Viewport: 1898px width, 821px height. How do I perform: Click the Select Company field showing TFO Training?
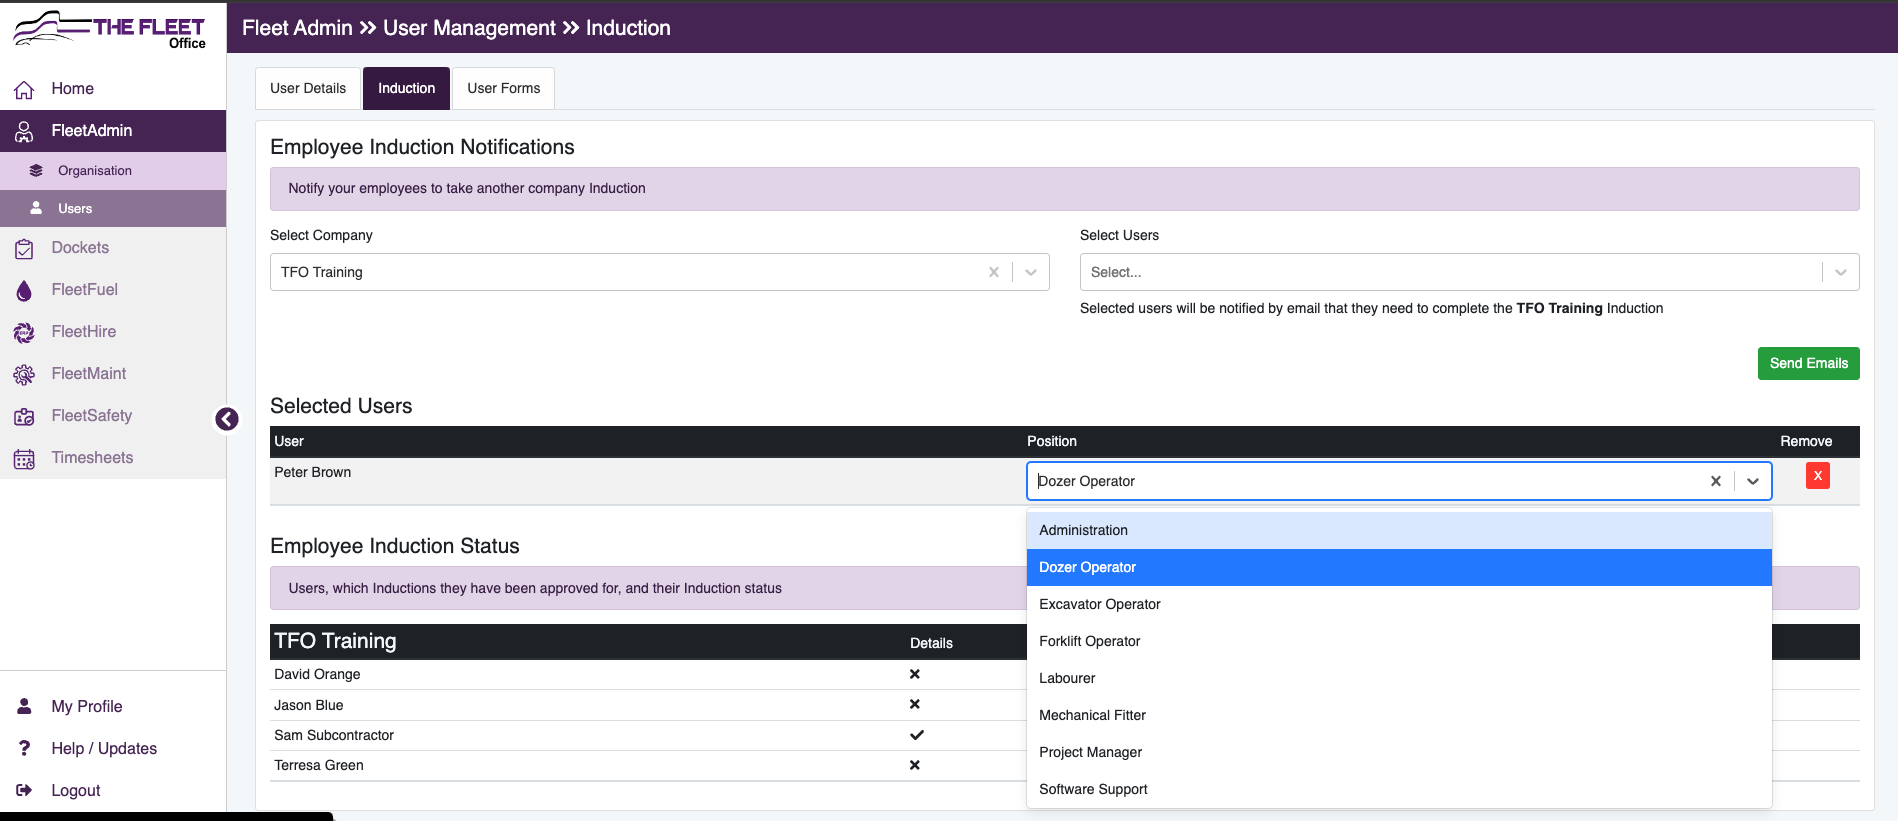coord(659,272)
